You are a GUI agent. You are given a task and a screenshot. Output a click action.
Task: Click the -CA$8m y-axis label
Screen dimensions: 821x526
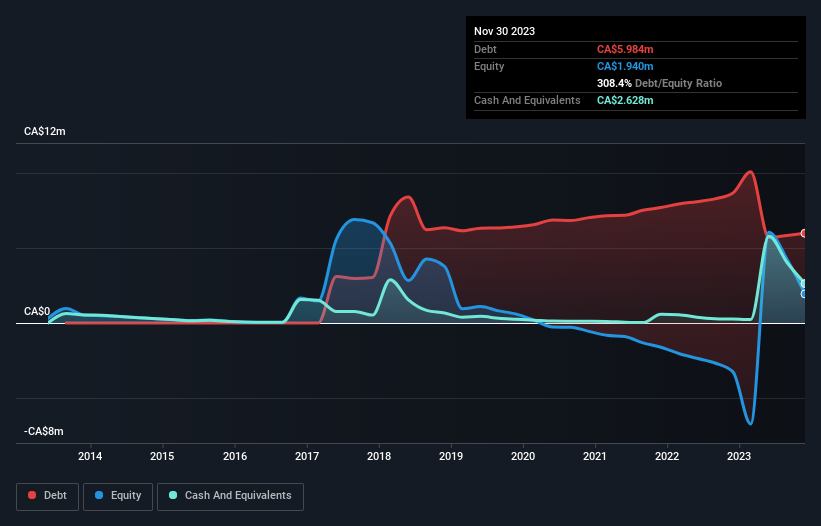point(43,431)
